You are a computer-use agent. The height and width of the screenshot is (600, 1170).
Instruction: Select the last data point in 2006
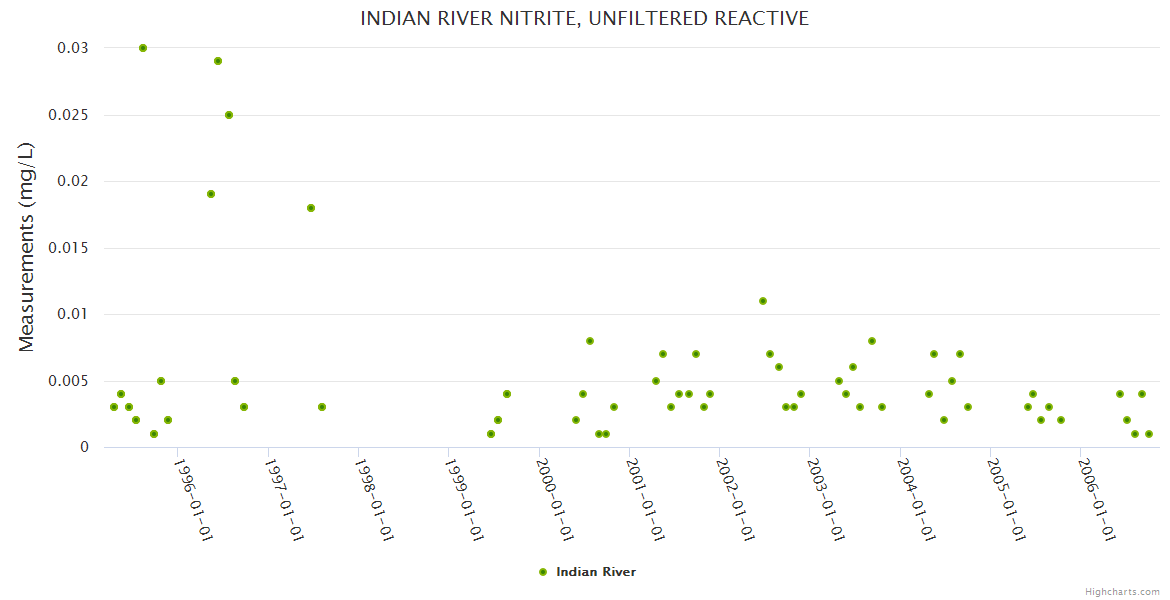tap(1149, 434)
